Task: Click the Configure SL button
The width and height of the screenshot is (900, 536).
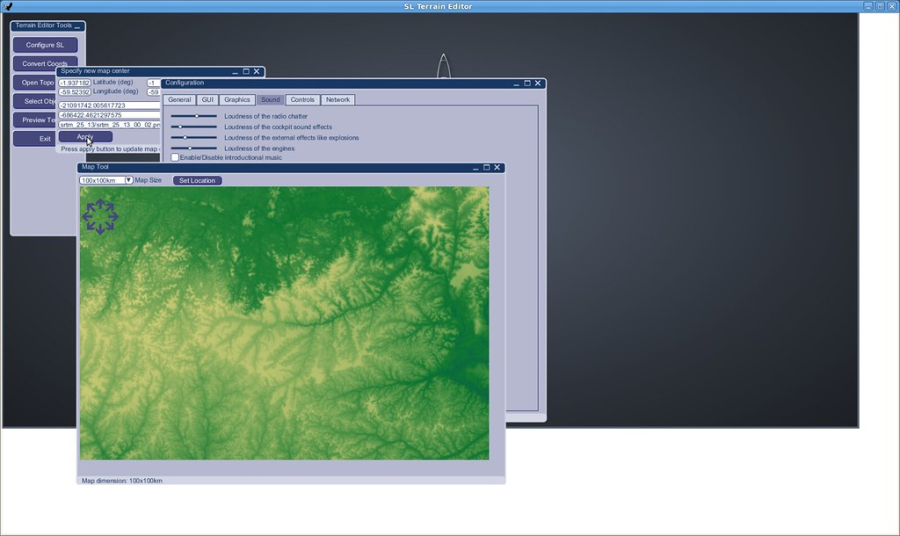Action: [45, 45]
